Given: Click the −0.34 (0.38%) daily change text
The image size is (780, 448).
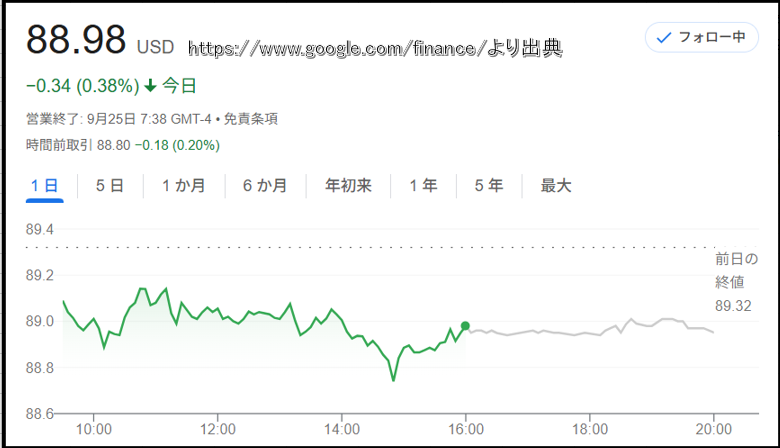Looking at the screenshot, I should pos(82,85).
